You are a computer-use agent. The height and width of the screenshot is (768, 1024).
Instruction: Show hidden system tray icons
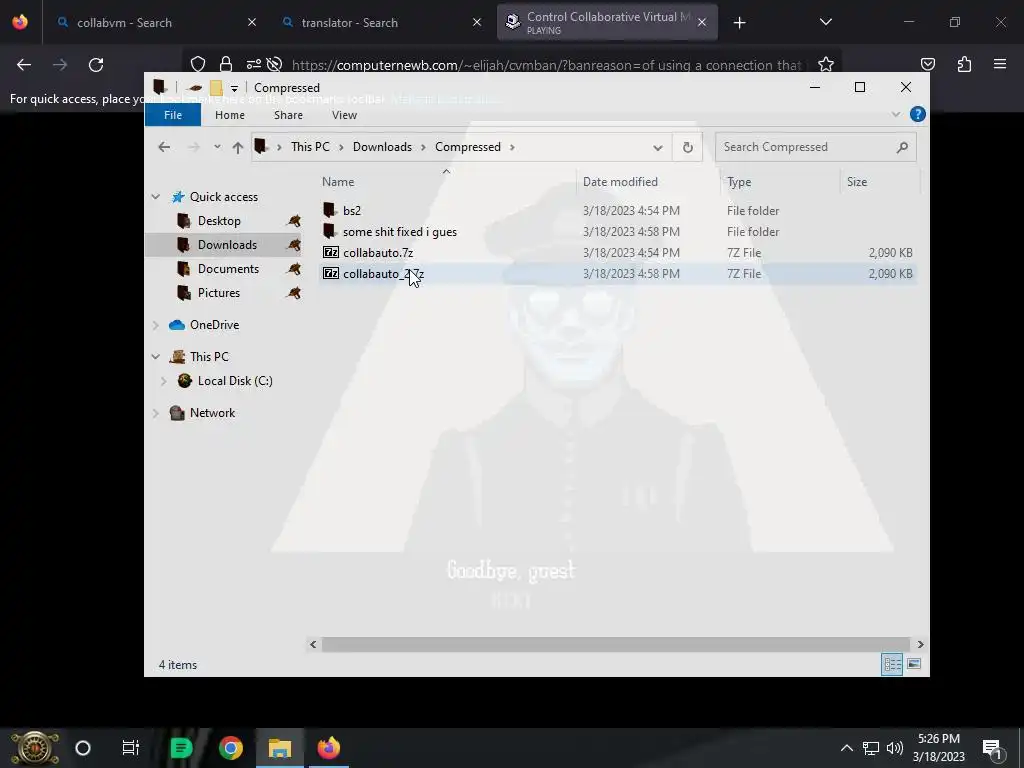tap(846, 748)
